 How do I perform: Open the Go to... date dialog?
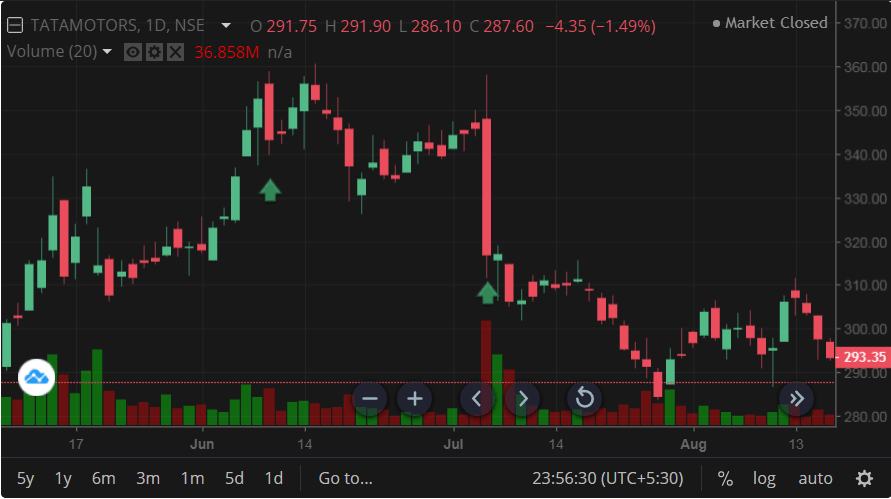coord(345,479)
